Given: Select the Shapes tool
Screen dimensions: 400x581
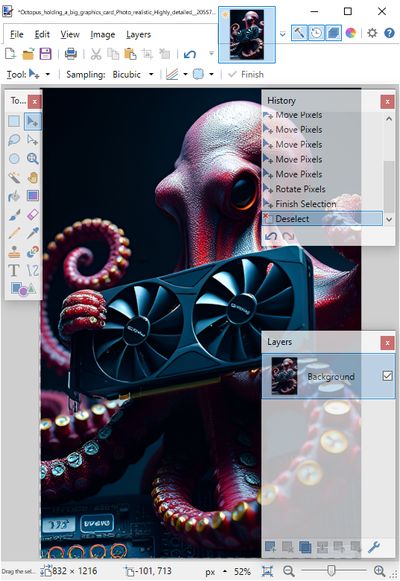Looking at the screenshot, I should (23, 289).
